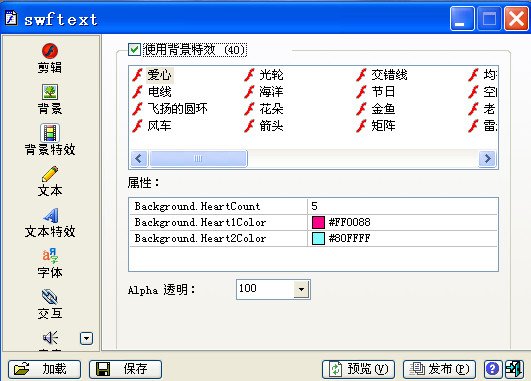The height and width of the screenshot is (381, 531).
Task: Select the 电线 background effect
Action: coord(160,92)
